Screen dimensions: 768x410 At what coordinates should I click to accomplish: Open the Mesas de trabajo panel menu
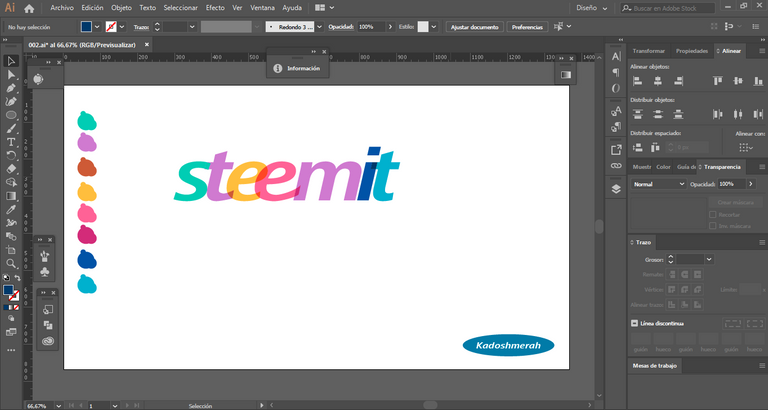click(x=762, y=365)
